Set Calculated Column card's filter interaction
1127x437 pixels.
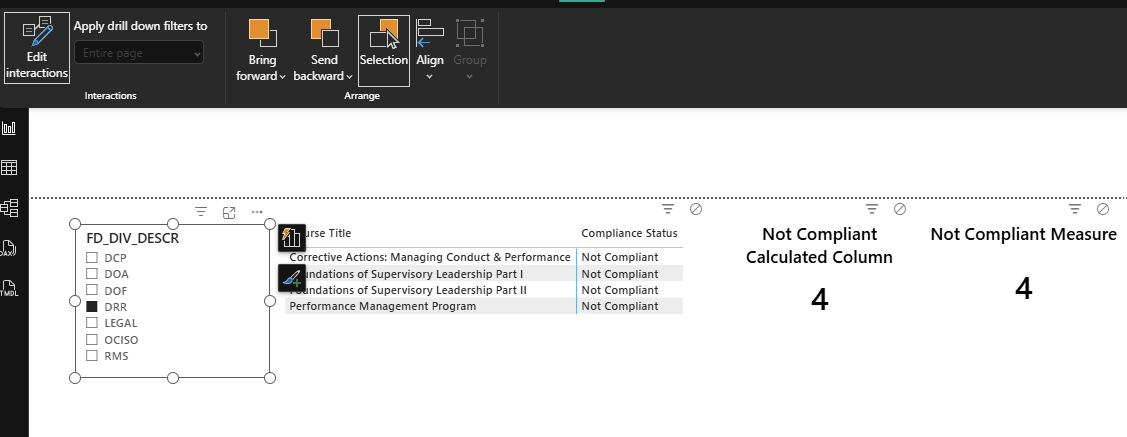pyautogui.click(x=872, y=208)
